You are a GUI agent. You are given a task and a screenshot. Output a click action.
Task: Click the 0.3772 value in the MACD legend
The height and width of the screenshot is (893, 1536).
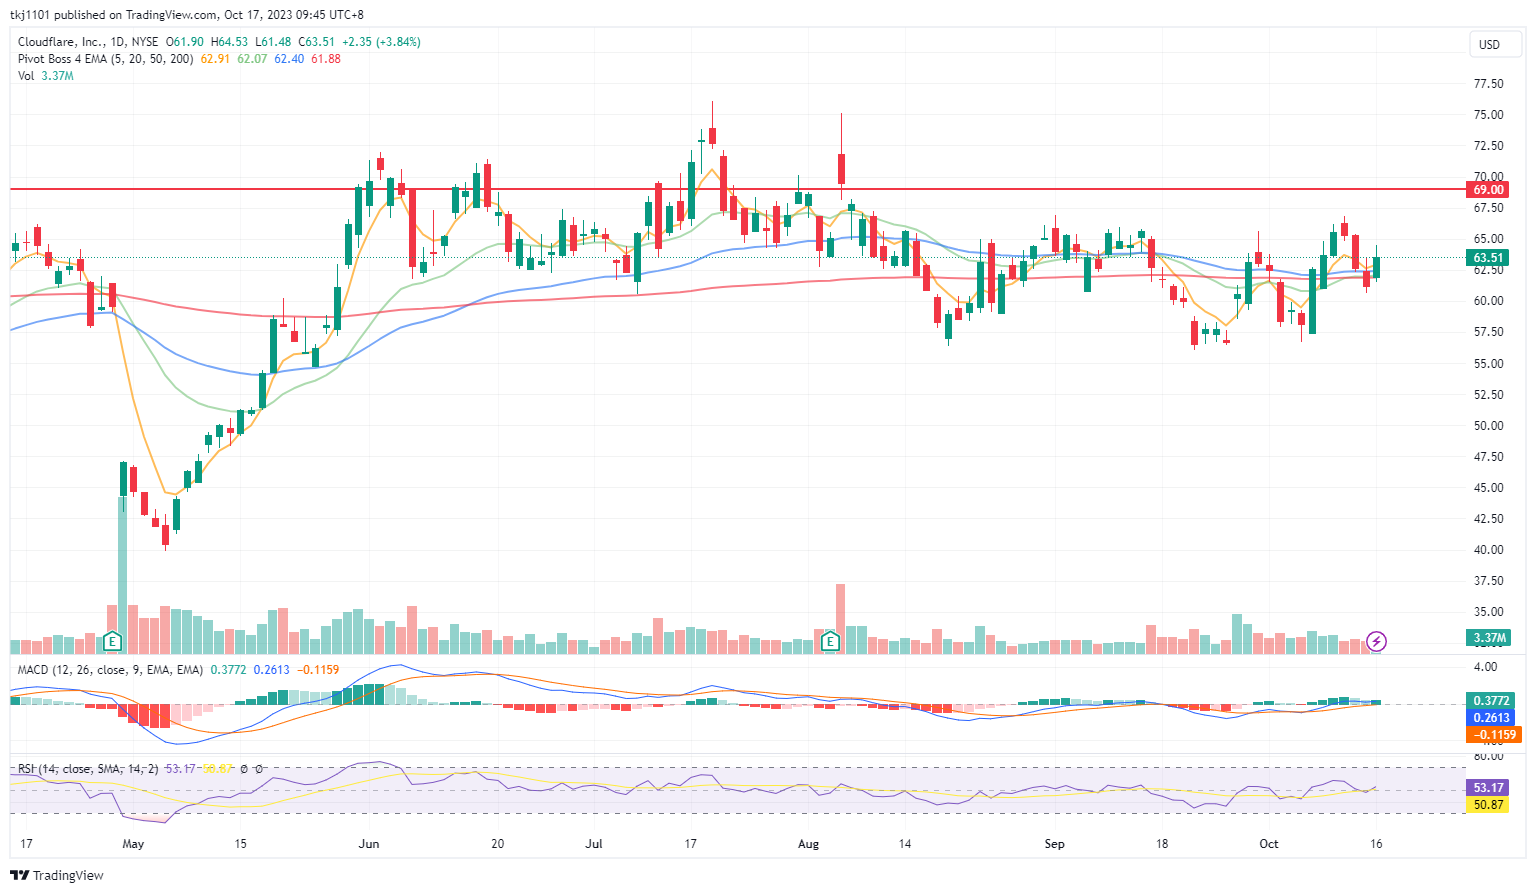(228, 670)
